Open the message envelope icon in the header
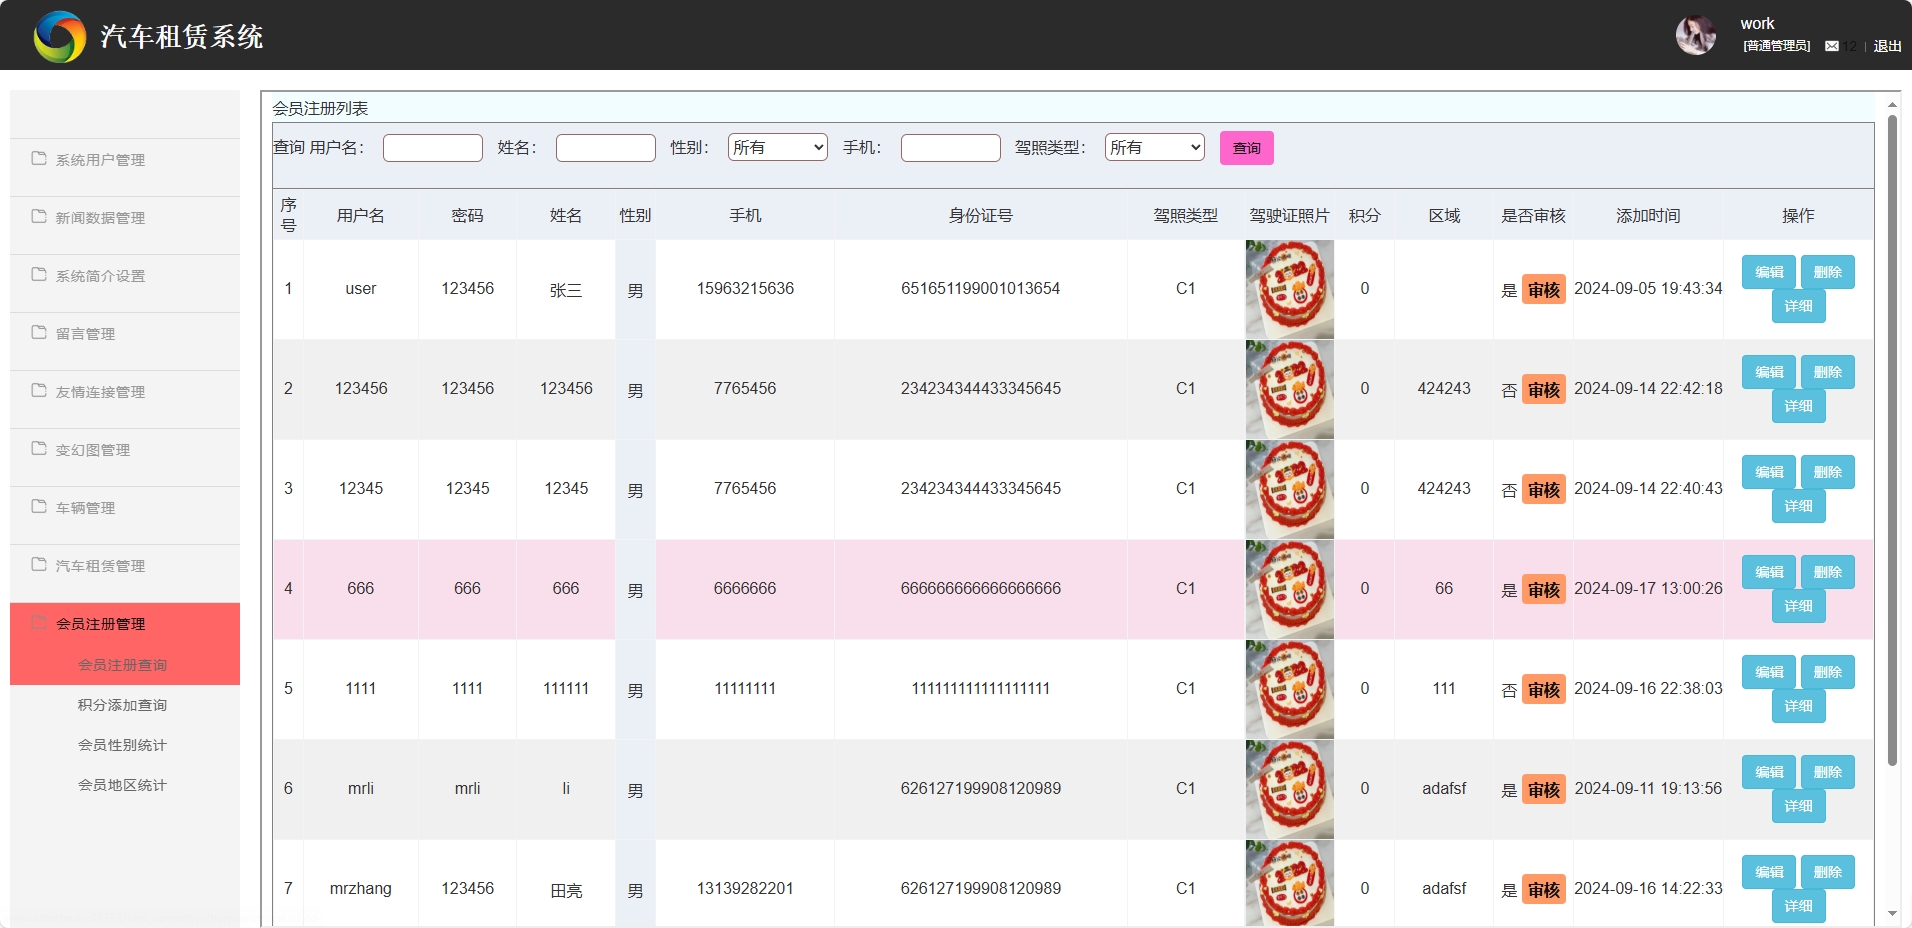The height and width of the screenshot is (928, 1912). click(1833, 46)
